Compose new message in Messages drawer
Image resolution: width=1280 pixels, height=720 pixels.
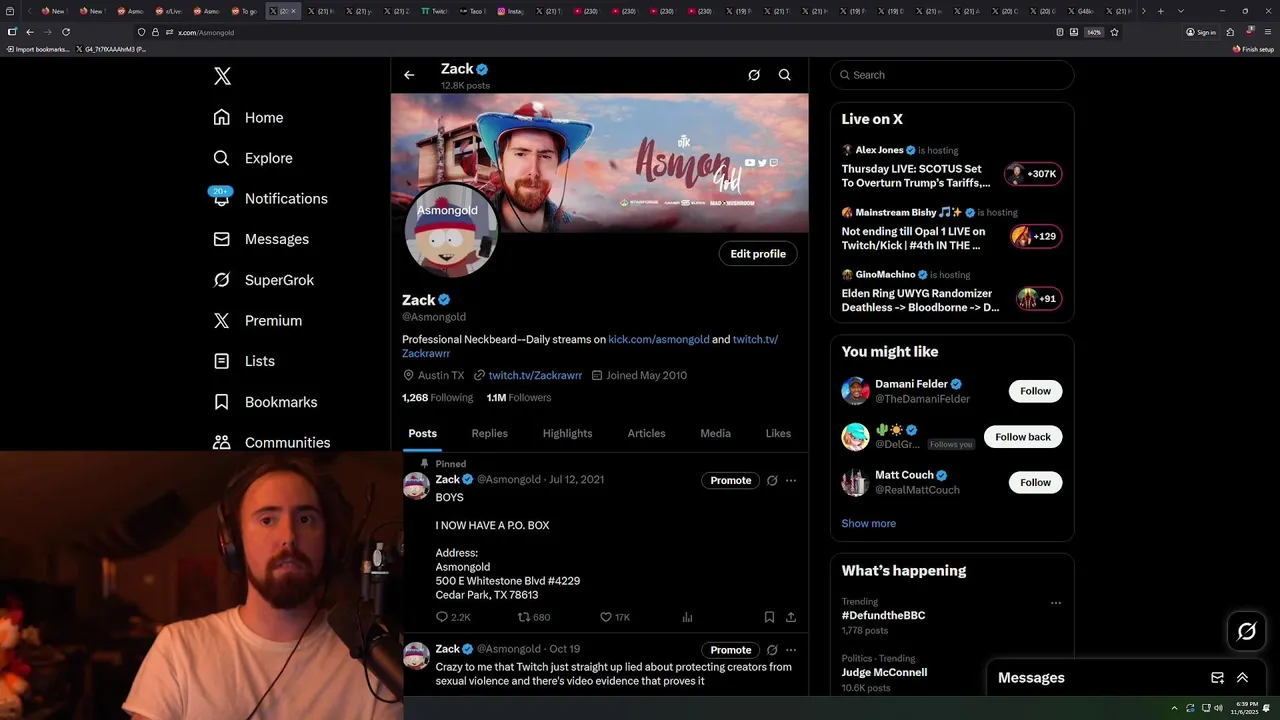pos(1217,678)
